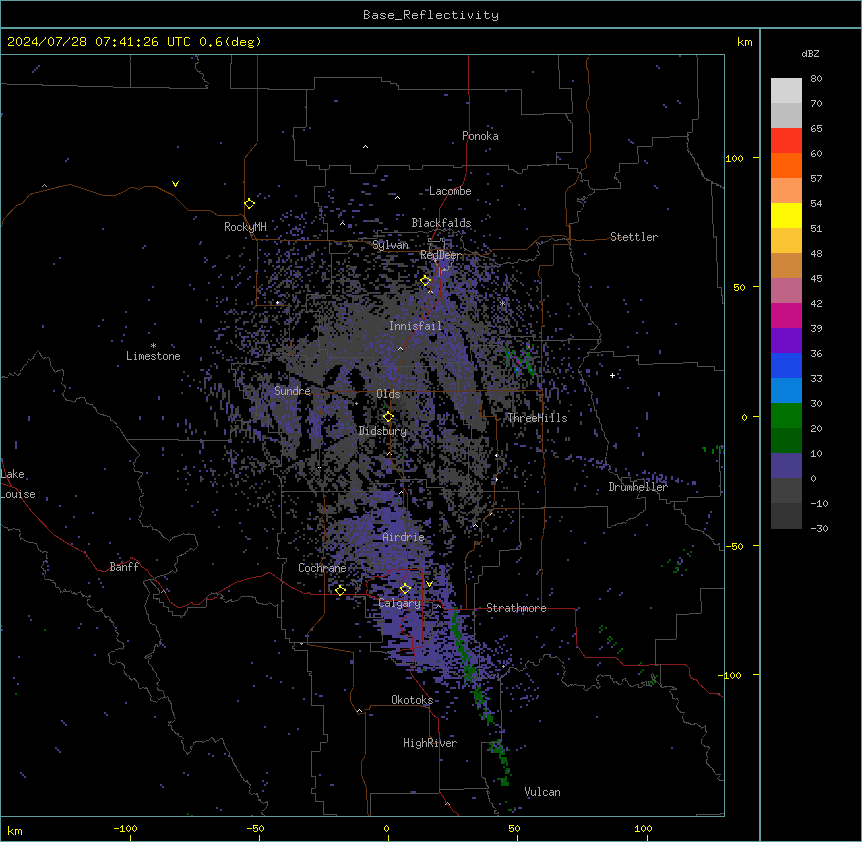Click the Blackfalds label on the map
Image resolution: width=862 pixels, height=842 pixels.
click(x=441, y=223)
